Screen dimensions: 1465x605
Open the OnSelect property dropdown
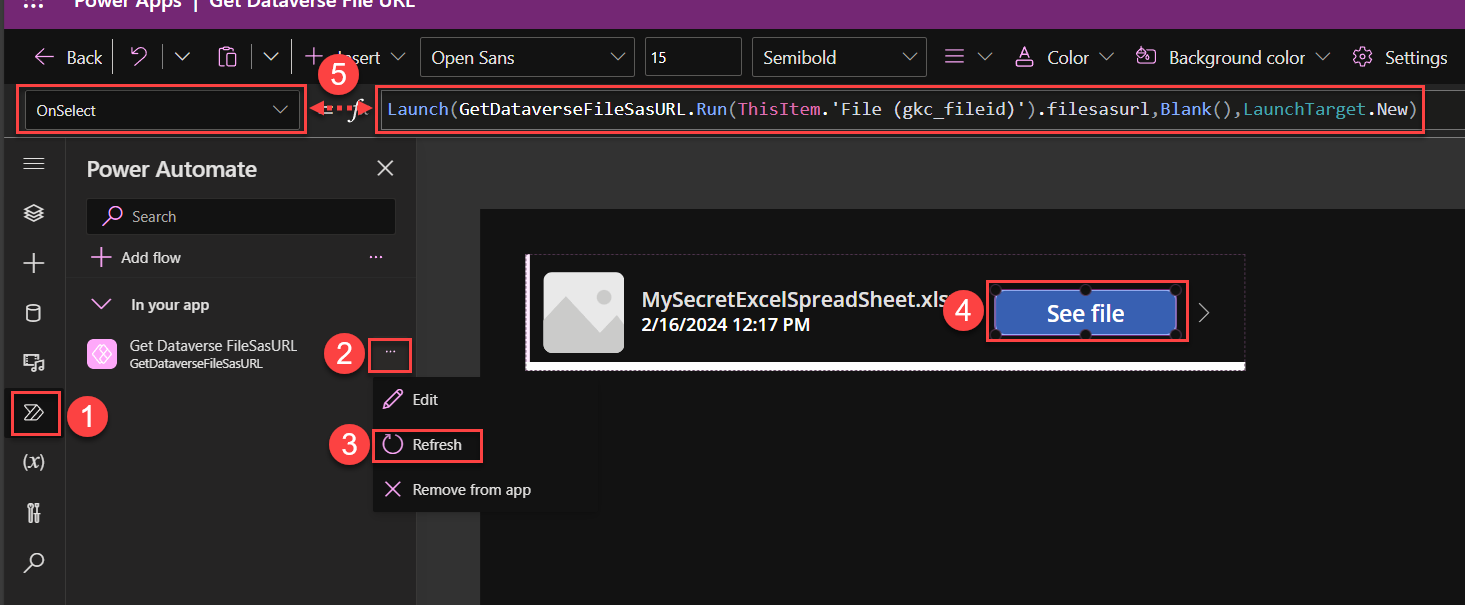160,111
